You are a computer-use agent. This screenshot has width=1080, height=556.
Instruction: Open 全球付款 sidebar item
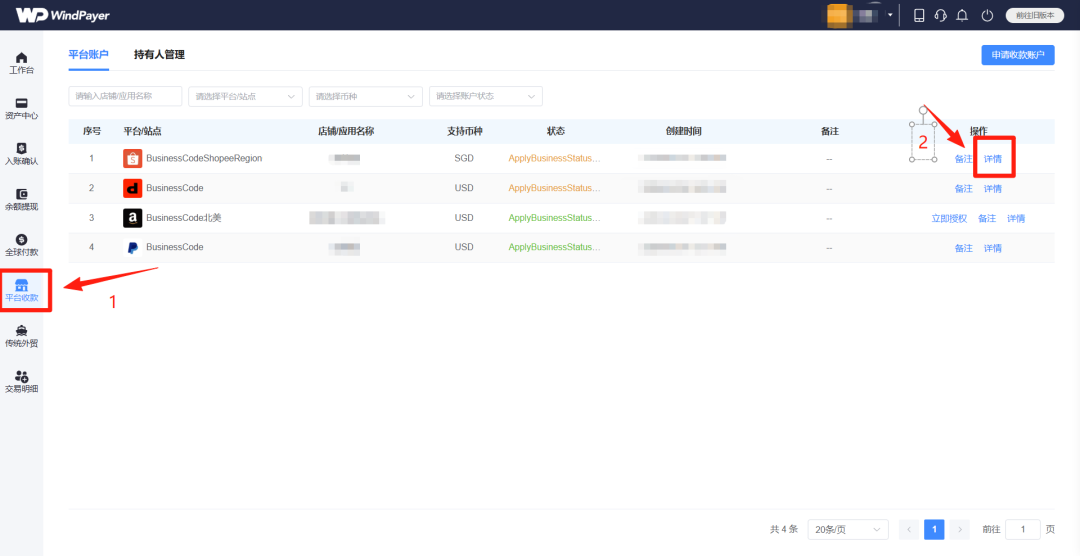(21, 245)
